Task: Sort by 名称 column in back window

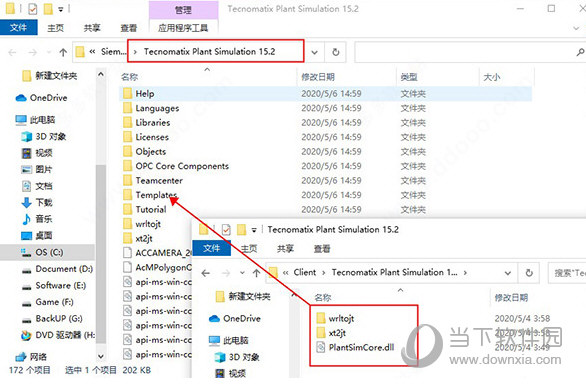Action: (130, 77)
